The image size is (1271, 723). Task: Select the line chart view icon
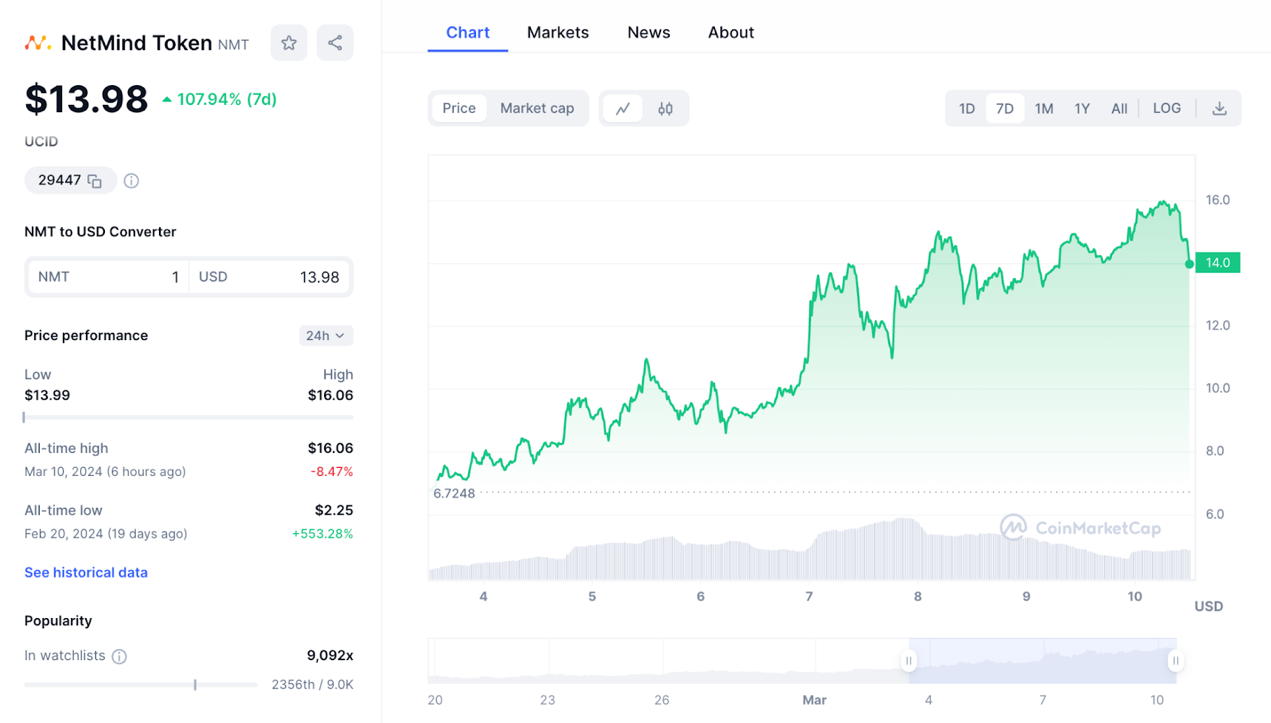(623, 108)
